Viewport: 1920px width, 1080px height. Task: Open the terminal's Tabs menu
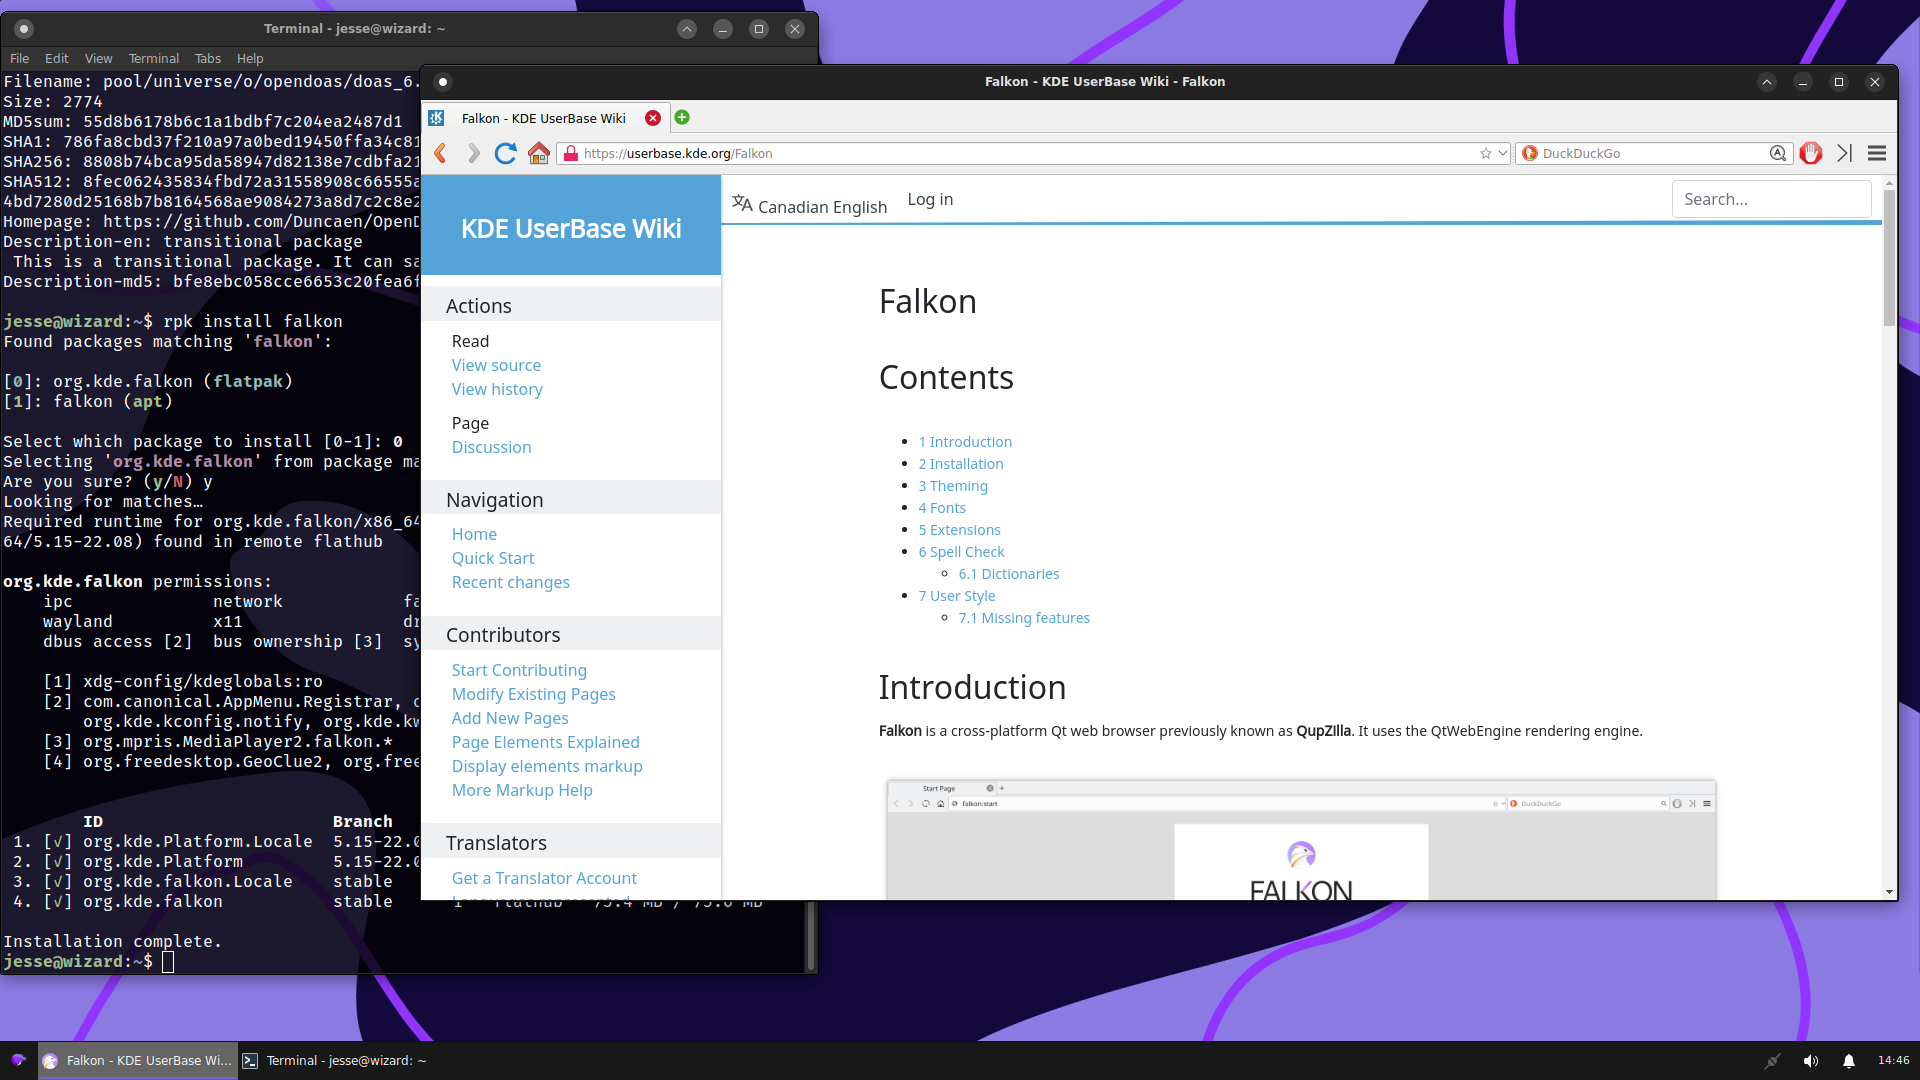(208, 59)
